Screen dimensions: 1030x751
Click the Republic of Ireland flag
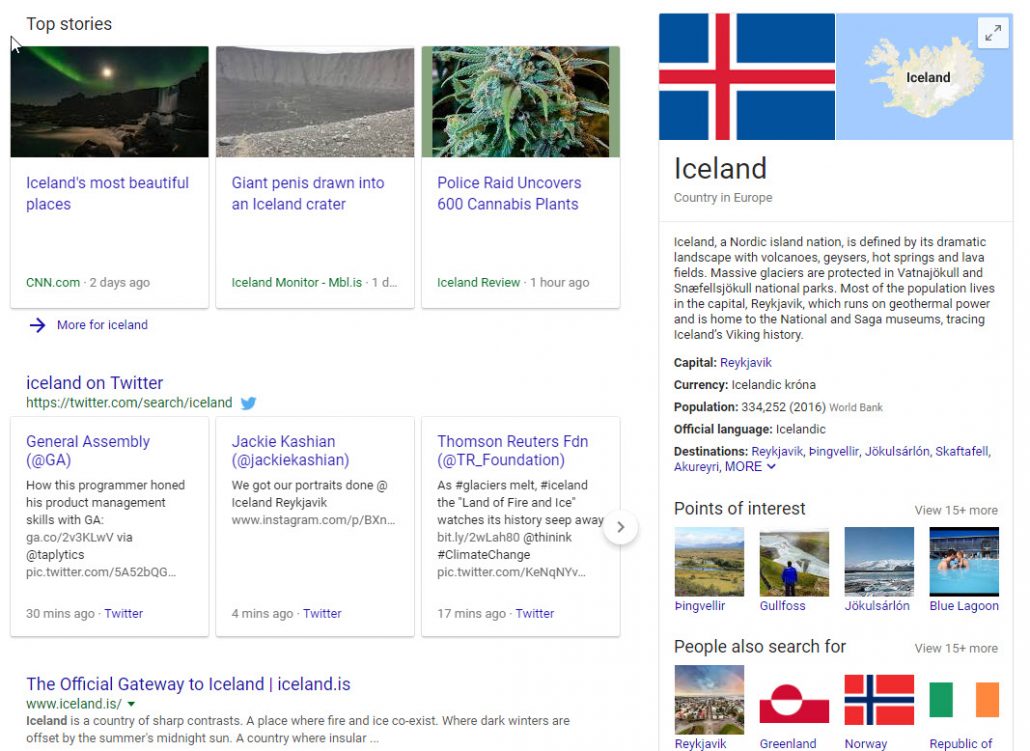(963, 699)
